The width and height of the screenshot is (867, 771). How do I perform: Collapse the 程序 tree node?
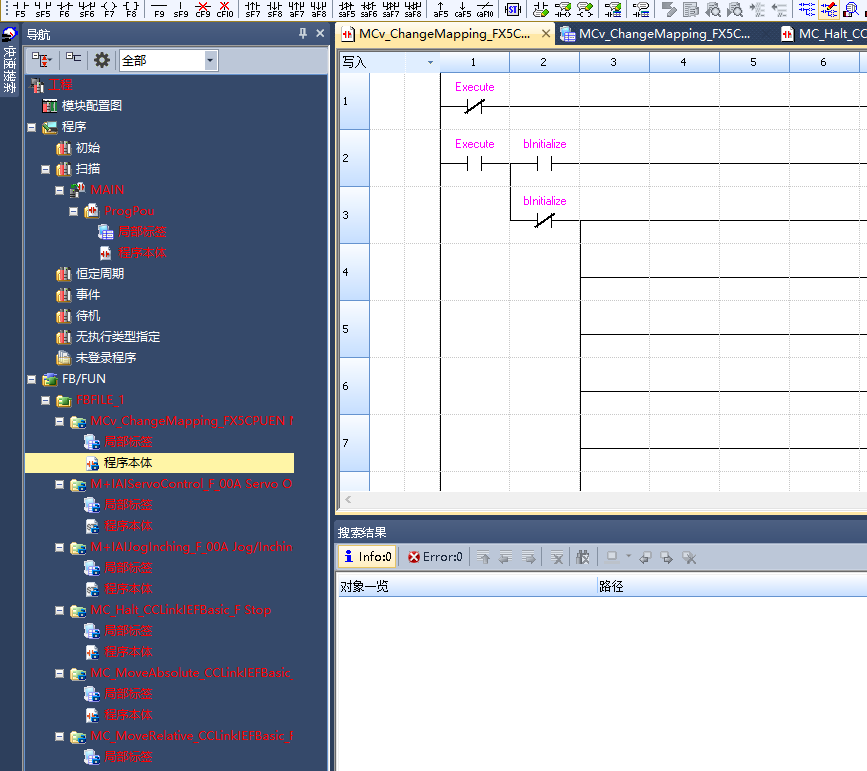pyautogui.click(x=32, y=127)
